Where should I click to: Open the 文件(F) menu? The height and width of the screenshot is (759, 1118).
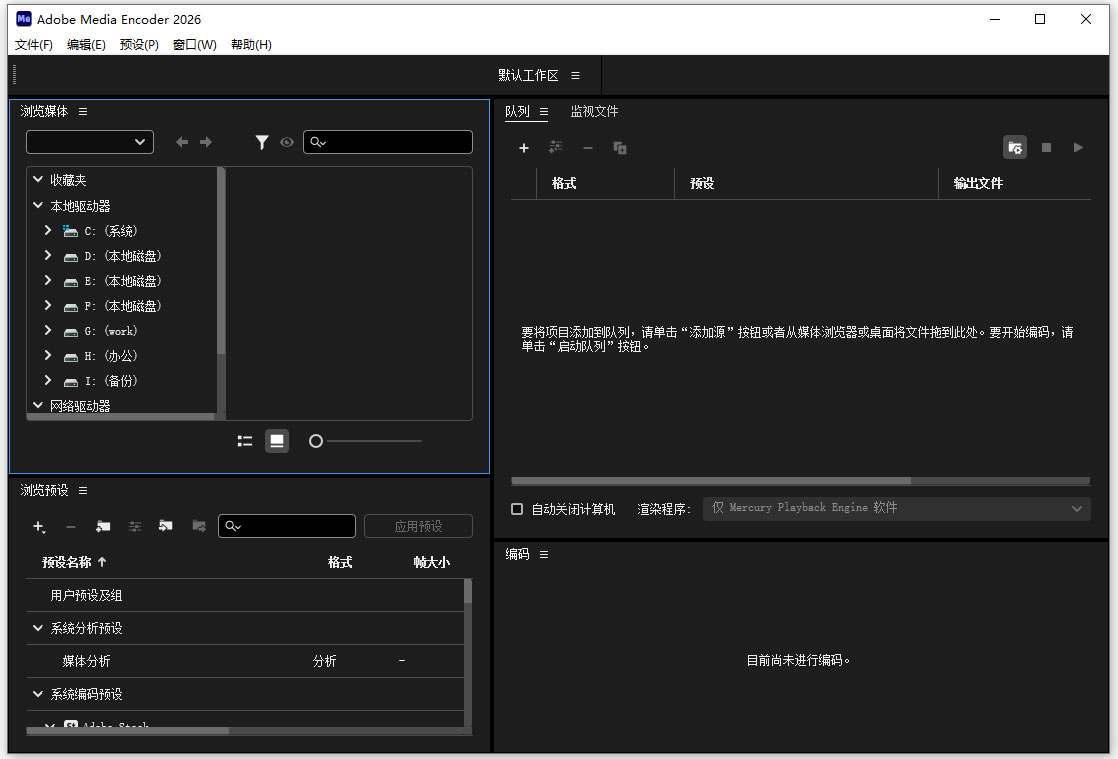(x=33, y=44)
